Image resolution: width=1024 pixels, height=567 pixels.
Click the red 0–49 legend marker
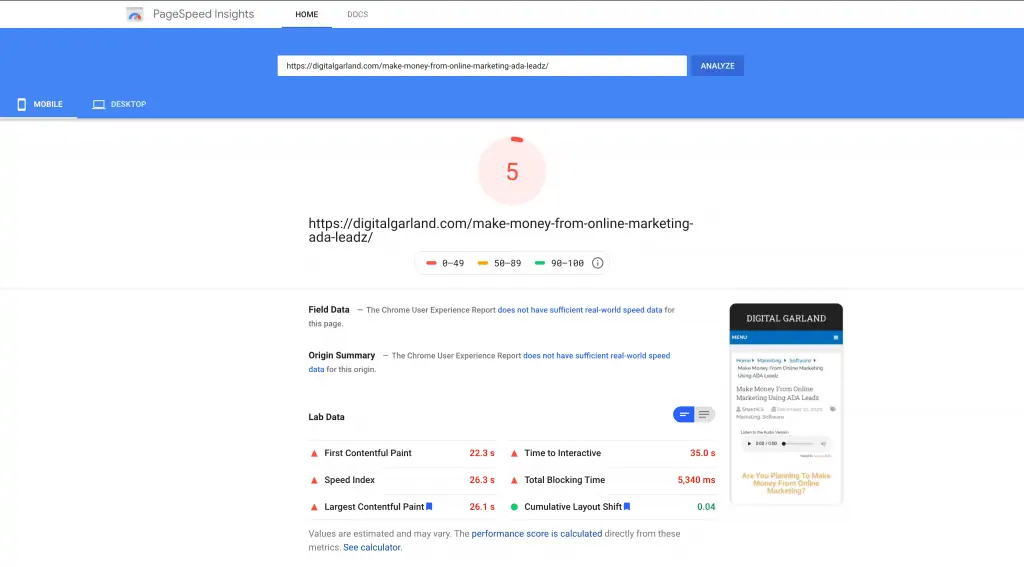(431, 263)
